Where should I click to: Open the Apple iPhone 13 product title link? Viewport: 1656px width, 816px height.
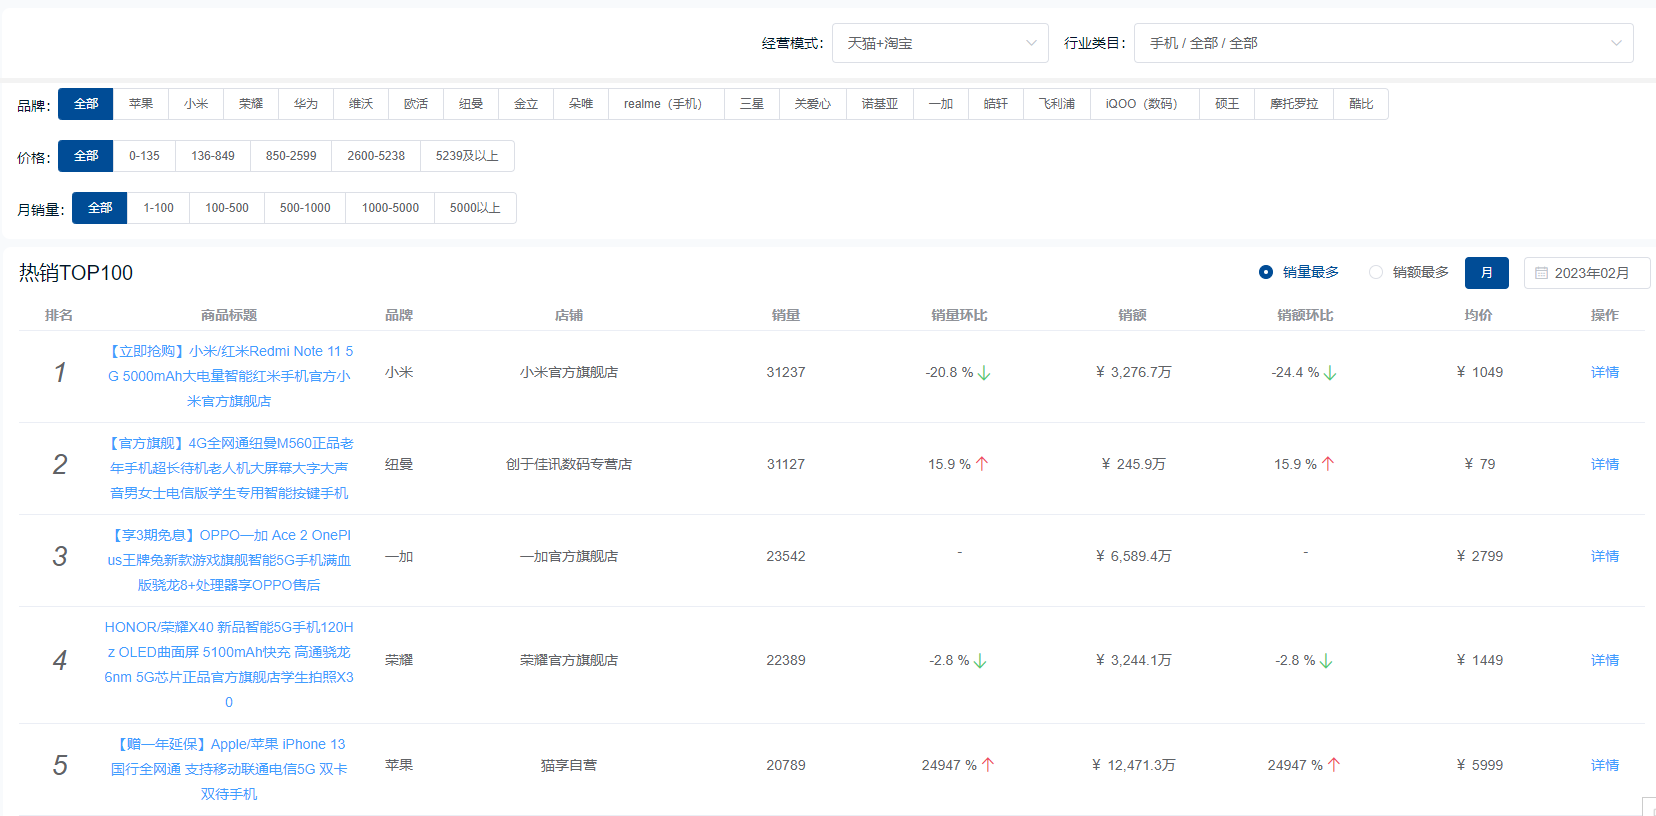pyautogui.click(x=229, y=769)
